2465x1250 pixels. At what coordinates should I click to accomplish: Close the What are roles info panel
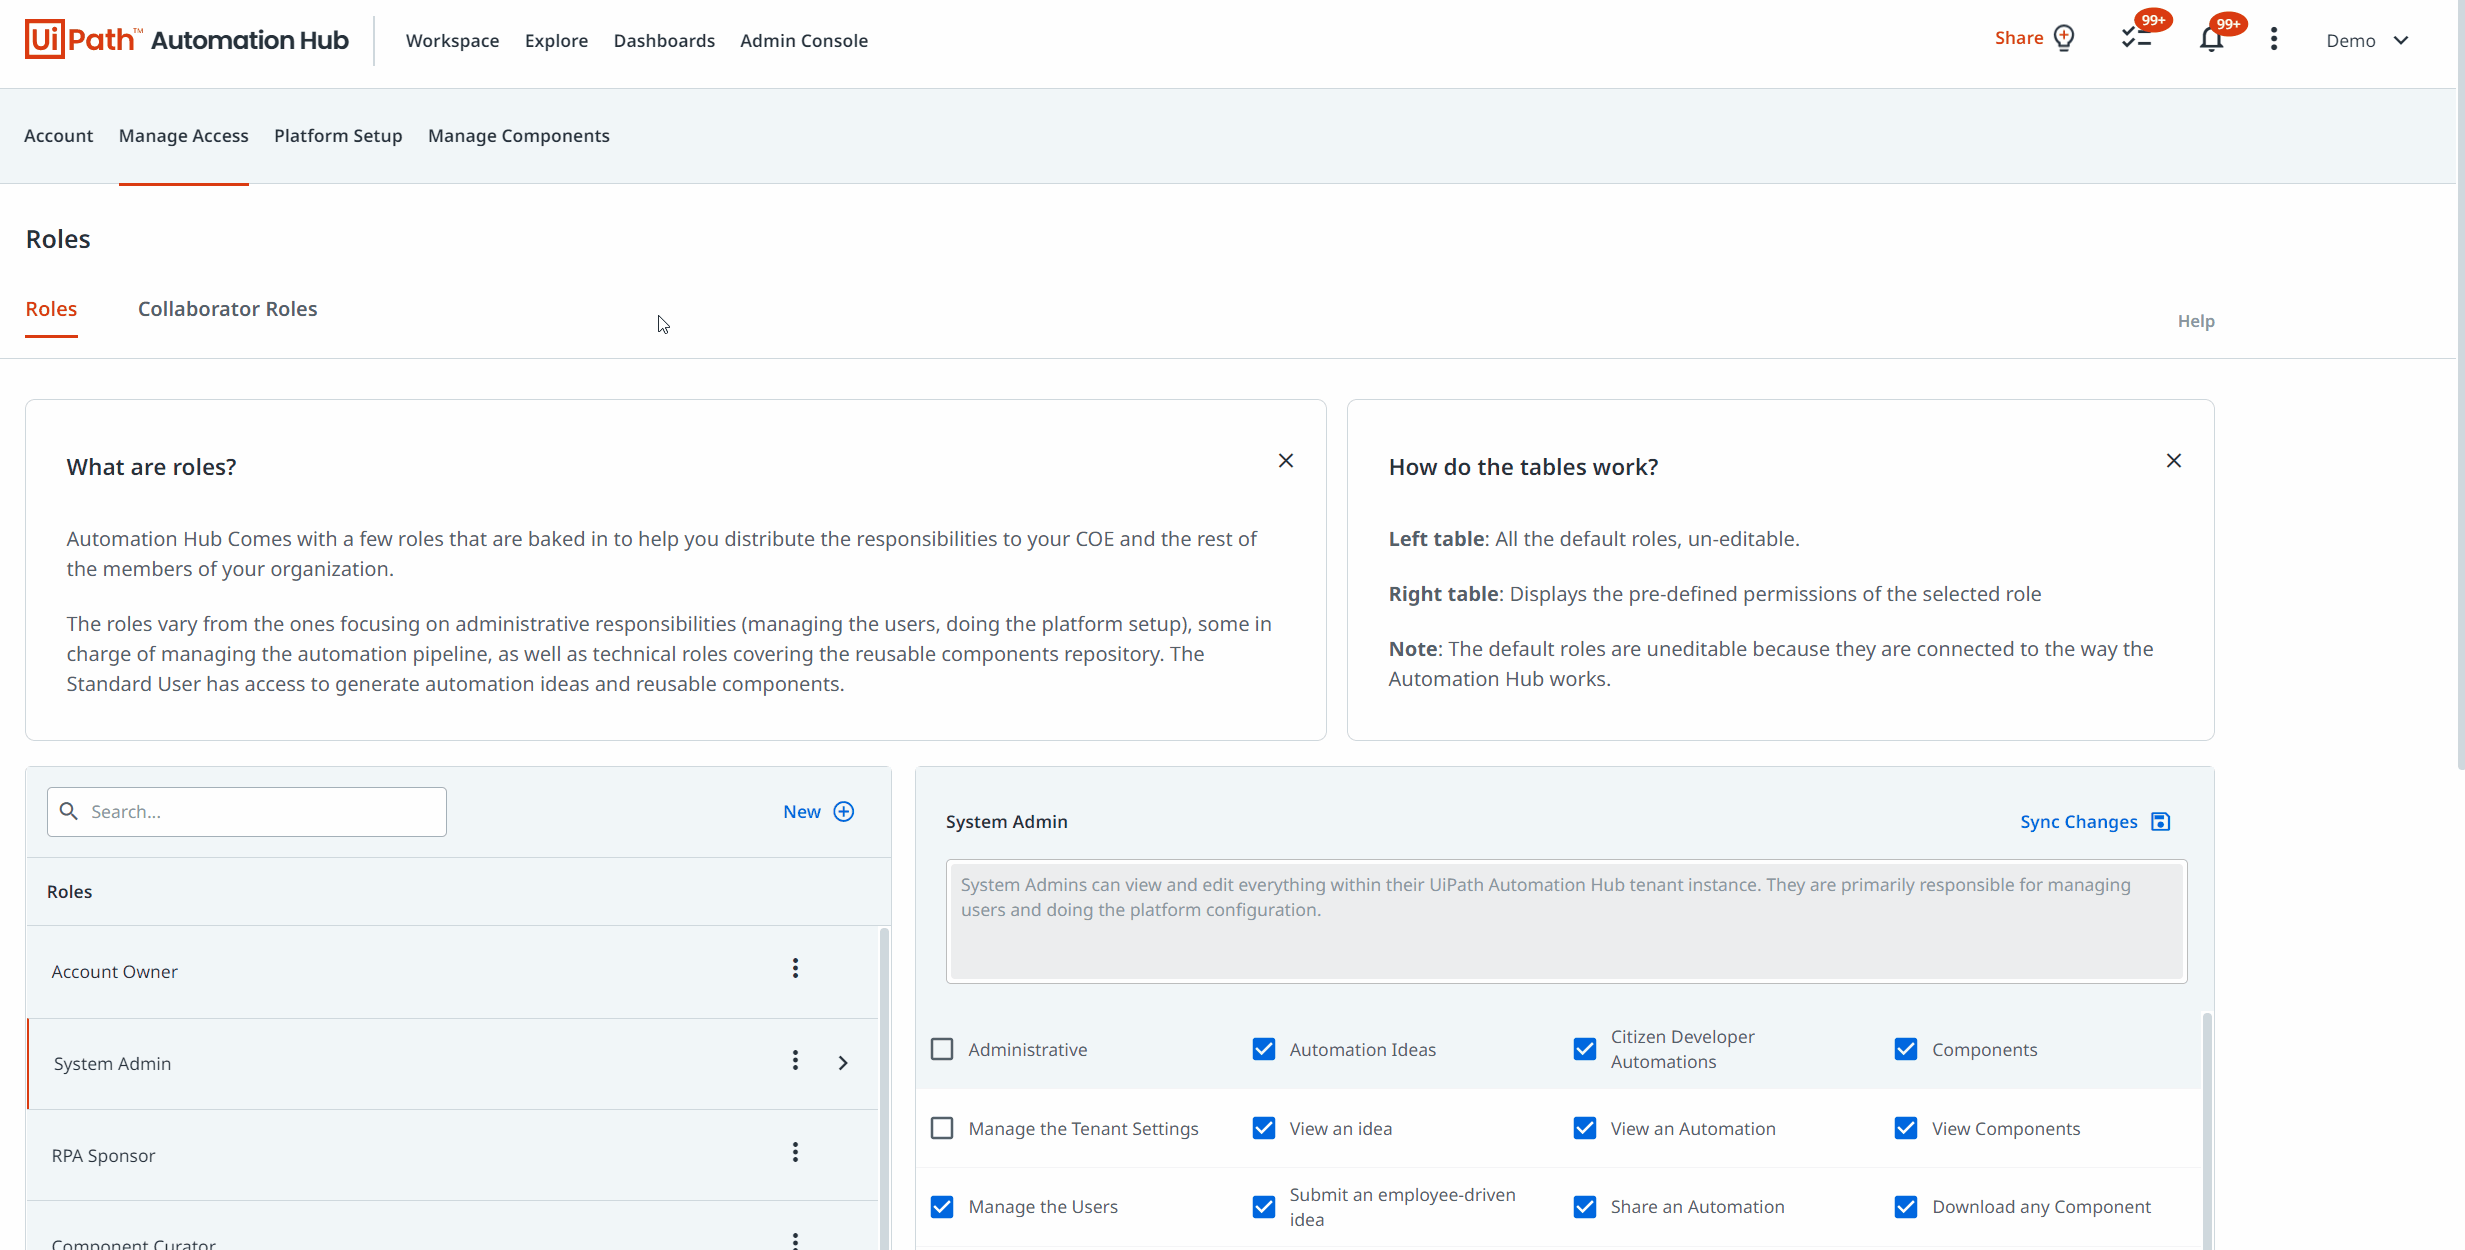1287,461
